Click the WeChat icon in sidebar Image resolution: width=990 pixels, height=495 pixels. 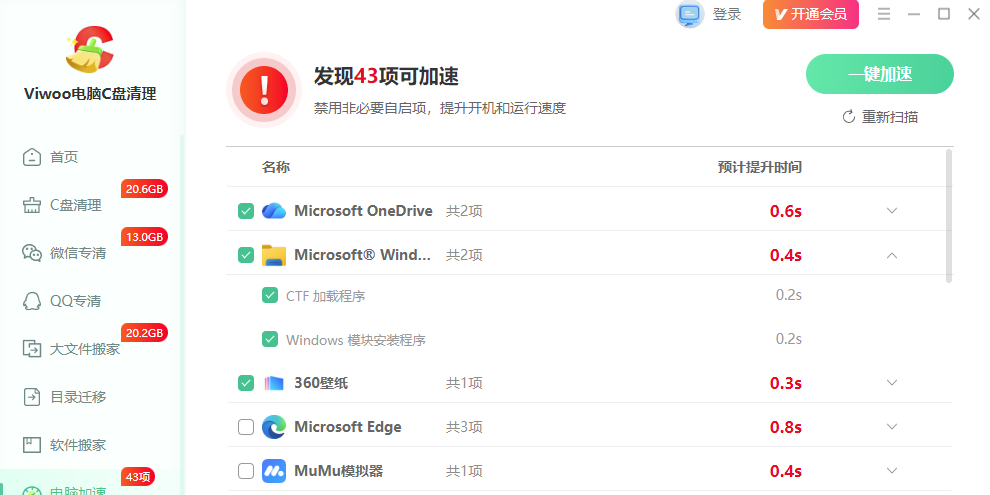click(x=32, y=253)
